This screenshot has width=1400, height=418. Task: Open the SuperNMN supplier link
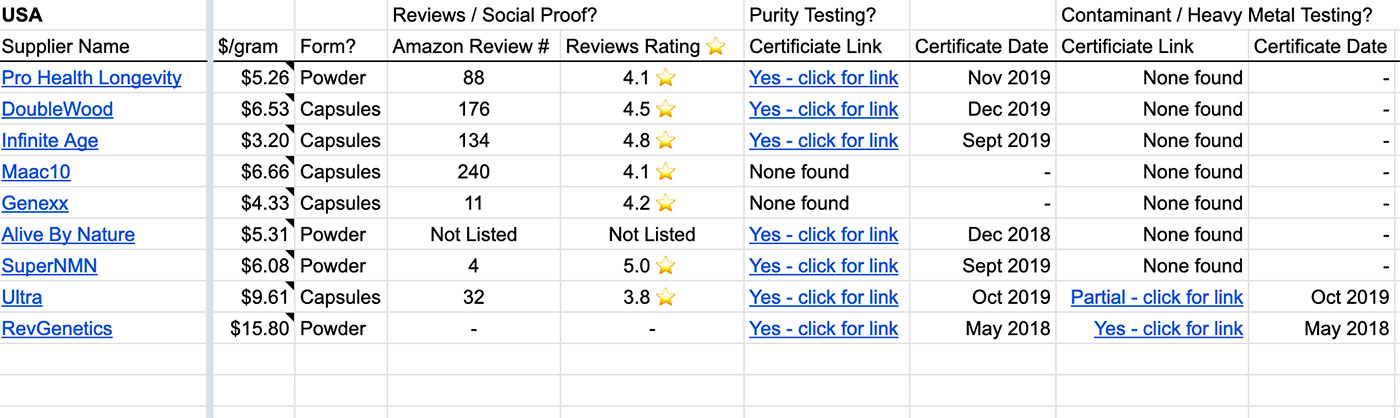pyautogui.click(x=50, y=266)
